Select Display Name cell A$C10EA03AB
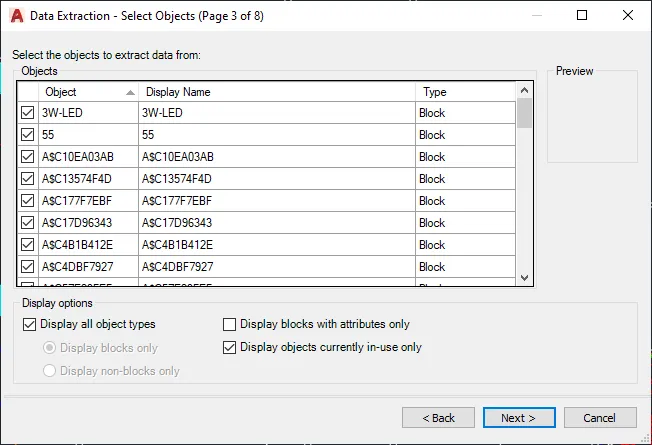The width and height of the screenshot is (652, 445). pos(277,157)
